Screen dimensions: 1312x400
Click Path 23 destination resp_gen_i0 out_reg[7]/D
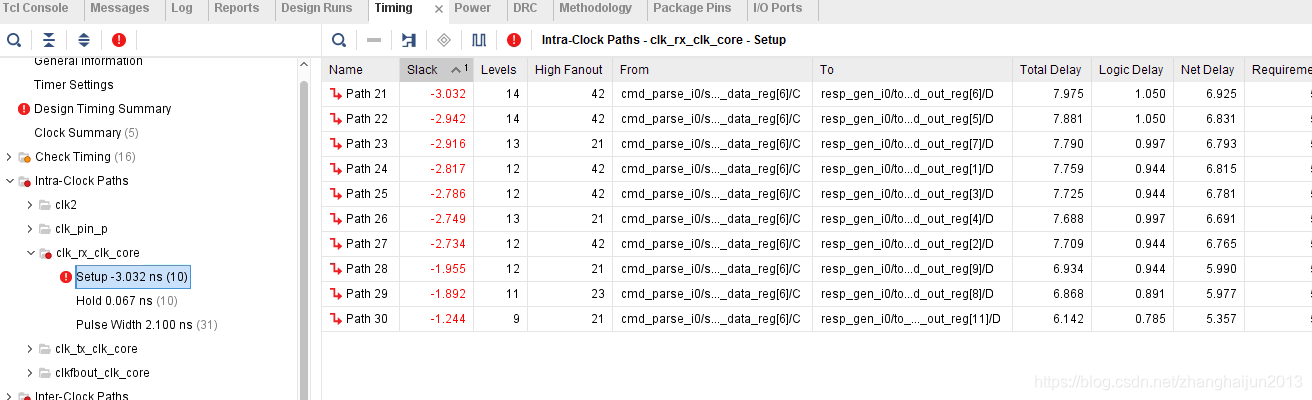(x=907, y=144)
